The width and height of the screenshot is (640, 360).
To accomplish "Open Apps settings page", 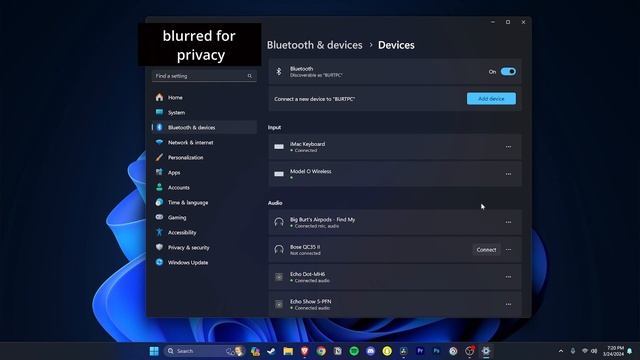I will (204, 173).
